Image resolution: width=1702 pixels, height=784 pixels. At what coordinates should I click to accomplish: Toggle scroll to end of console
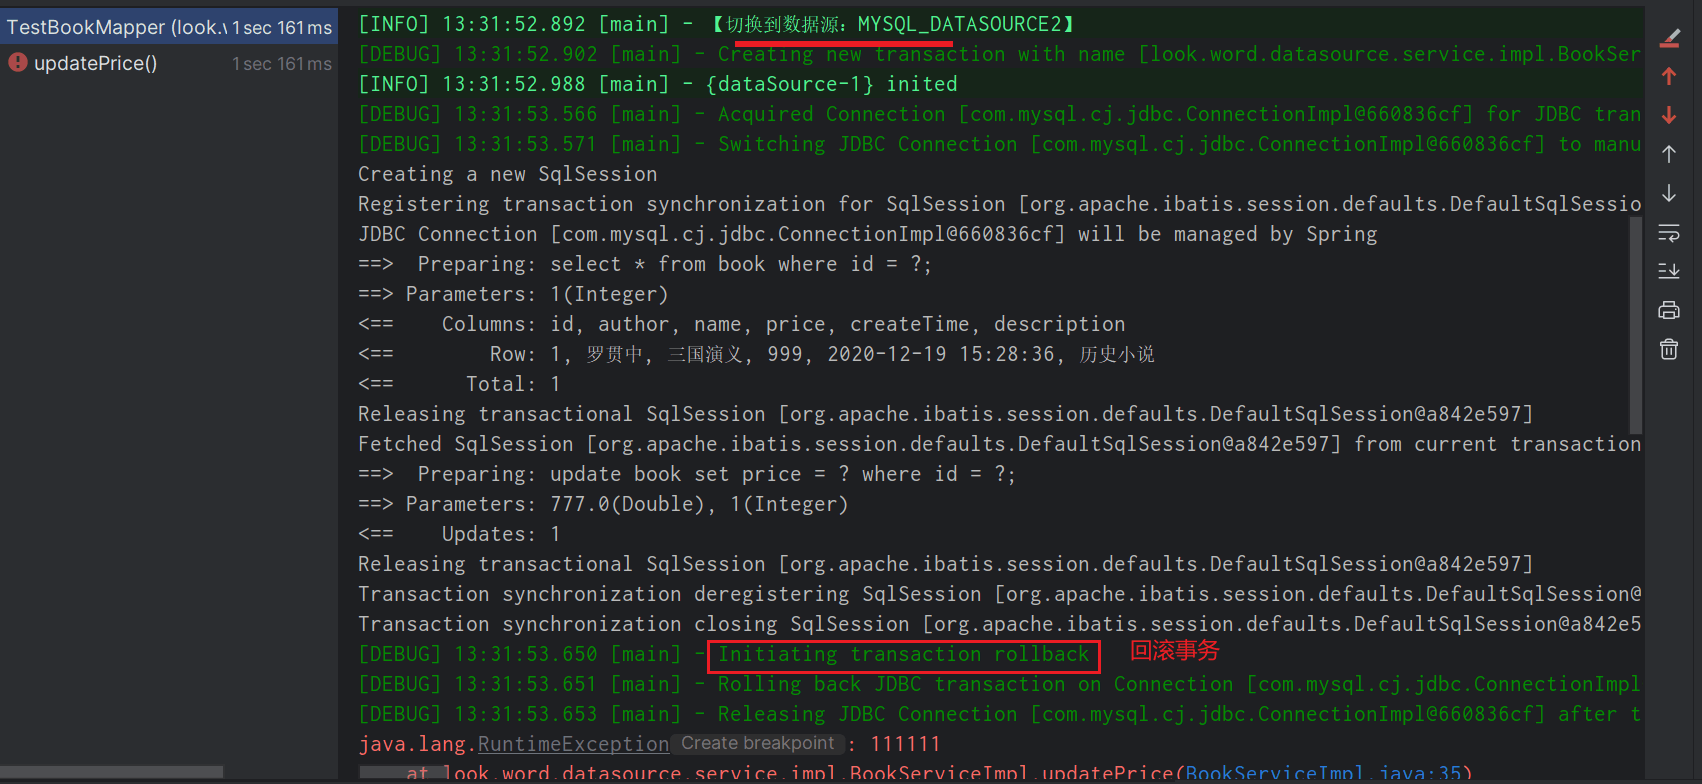click(x=1669, y=271)
